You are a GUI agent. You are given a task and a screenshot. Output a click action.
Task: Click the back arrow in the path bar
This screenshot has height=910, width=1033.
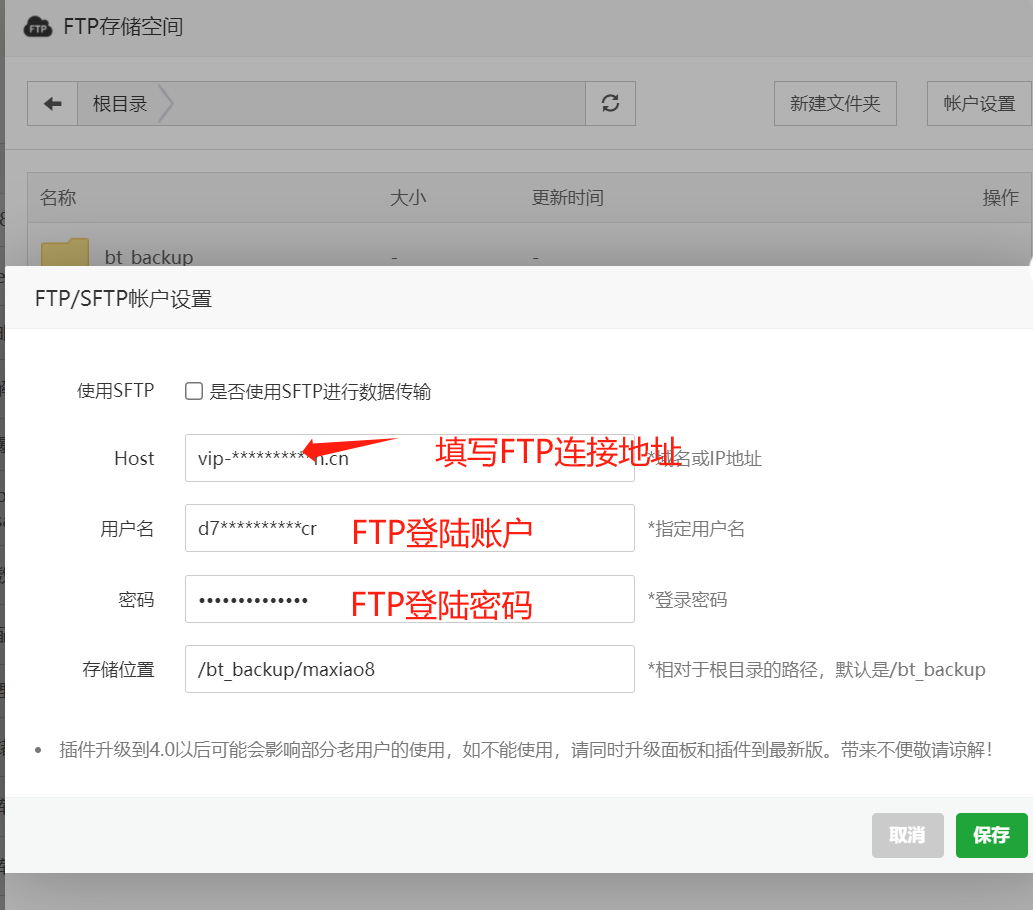coord(53,103)
